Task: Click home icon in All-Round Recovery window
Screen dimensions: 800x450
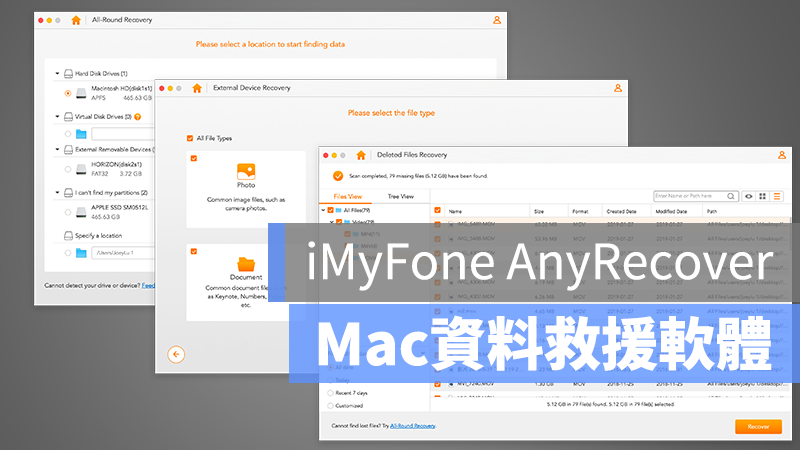Action: (76, 20)
